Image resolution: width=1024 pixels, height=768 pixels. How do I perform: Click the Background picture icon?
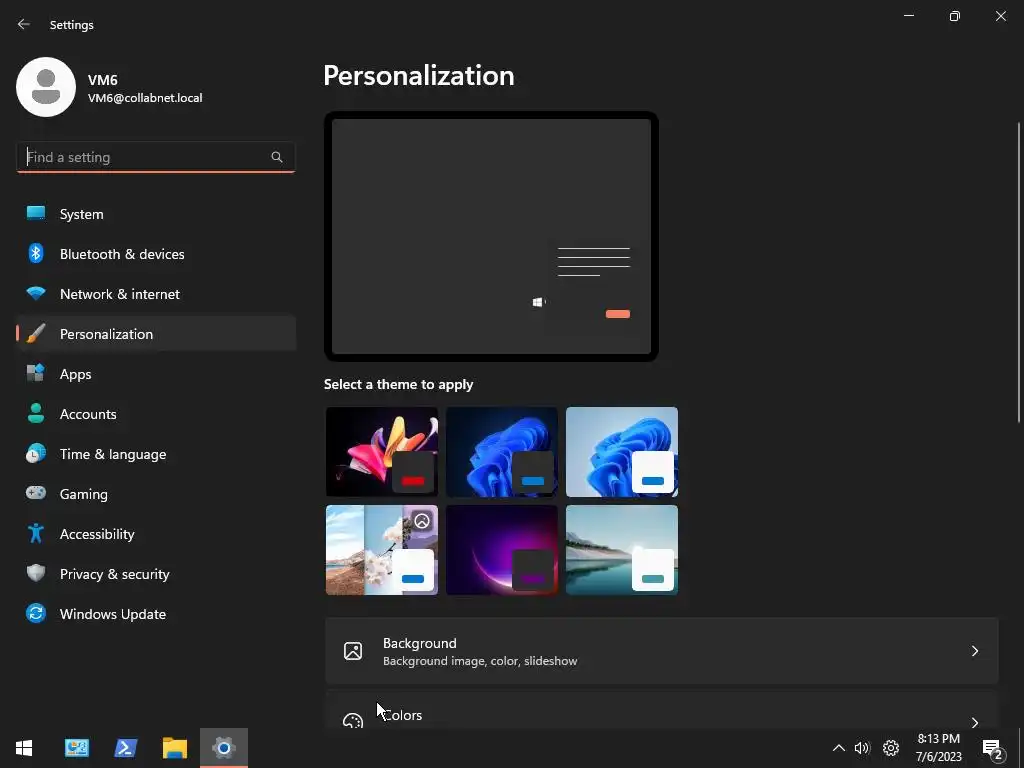[x=353, y=651]
